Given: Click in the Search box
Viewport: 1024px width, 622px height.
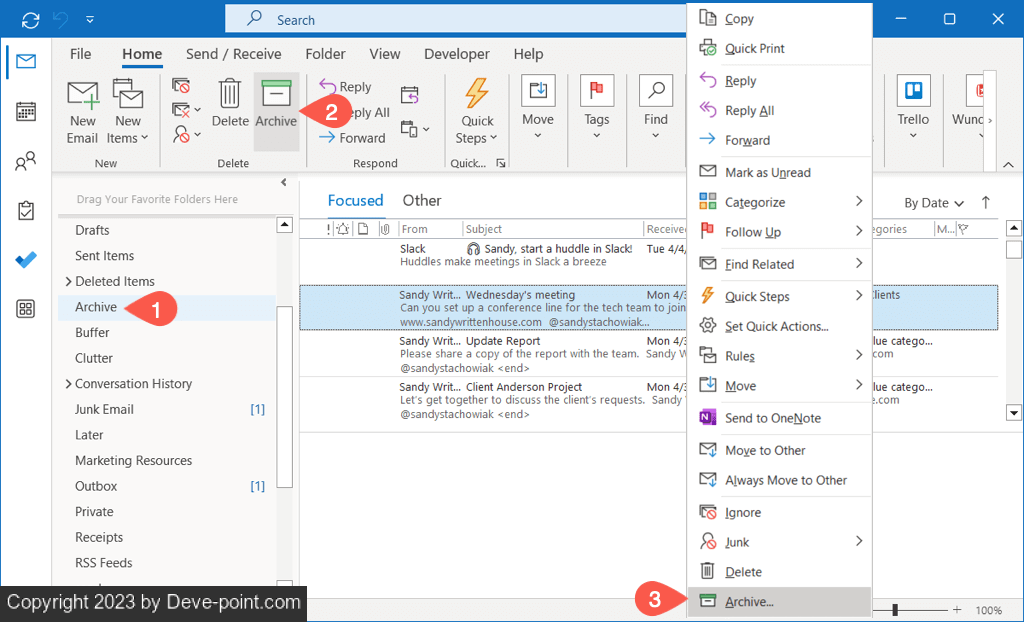Looking at the screenshot, I should pyautogui.click(x=450, y=20).
